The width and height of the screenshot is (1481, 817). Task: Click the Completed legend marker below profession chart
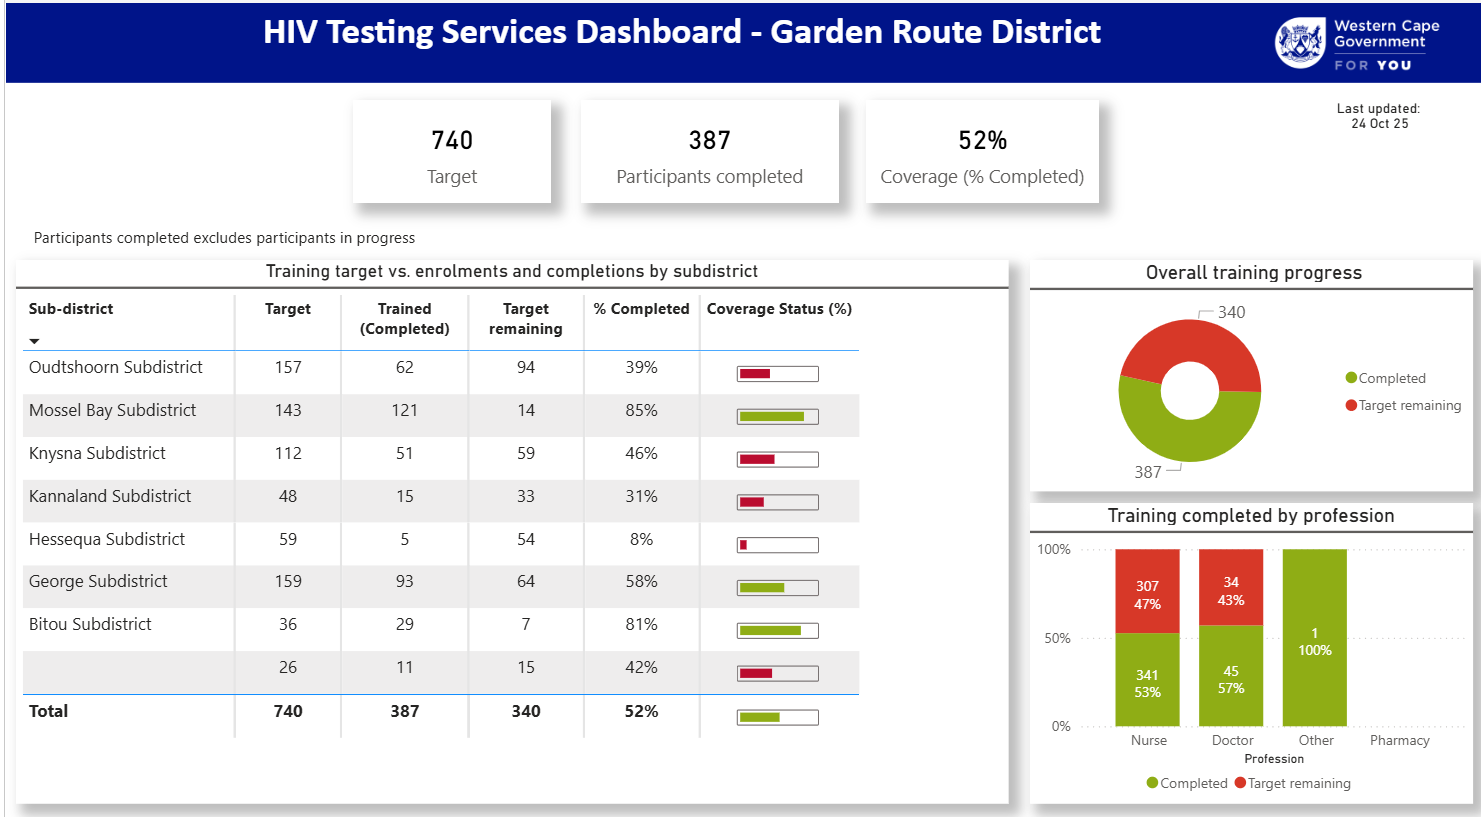pos(1152,783)
